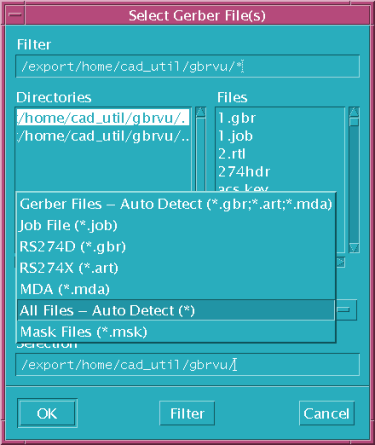Confirm with the OK button
The height and width of the screenshot is (445, 375).
coord(47,413)
